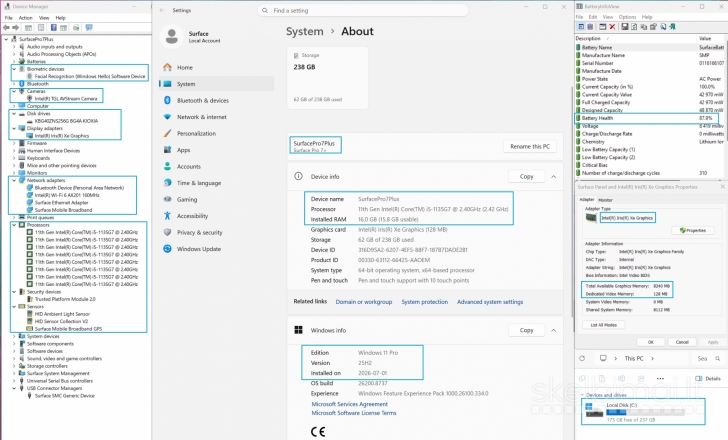The image size is (728, 440).
Task: Open the View menu in Device Manager
Action: point(44,18)
